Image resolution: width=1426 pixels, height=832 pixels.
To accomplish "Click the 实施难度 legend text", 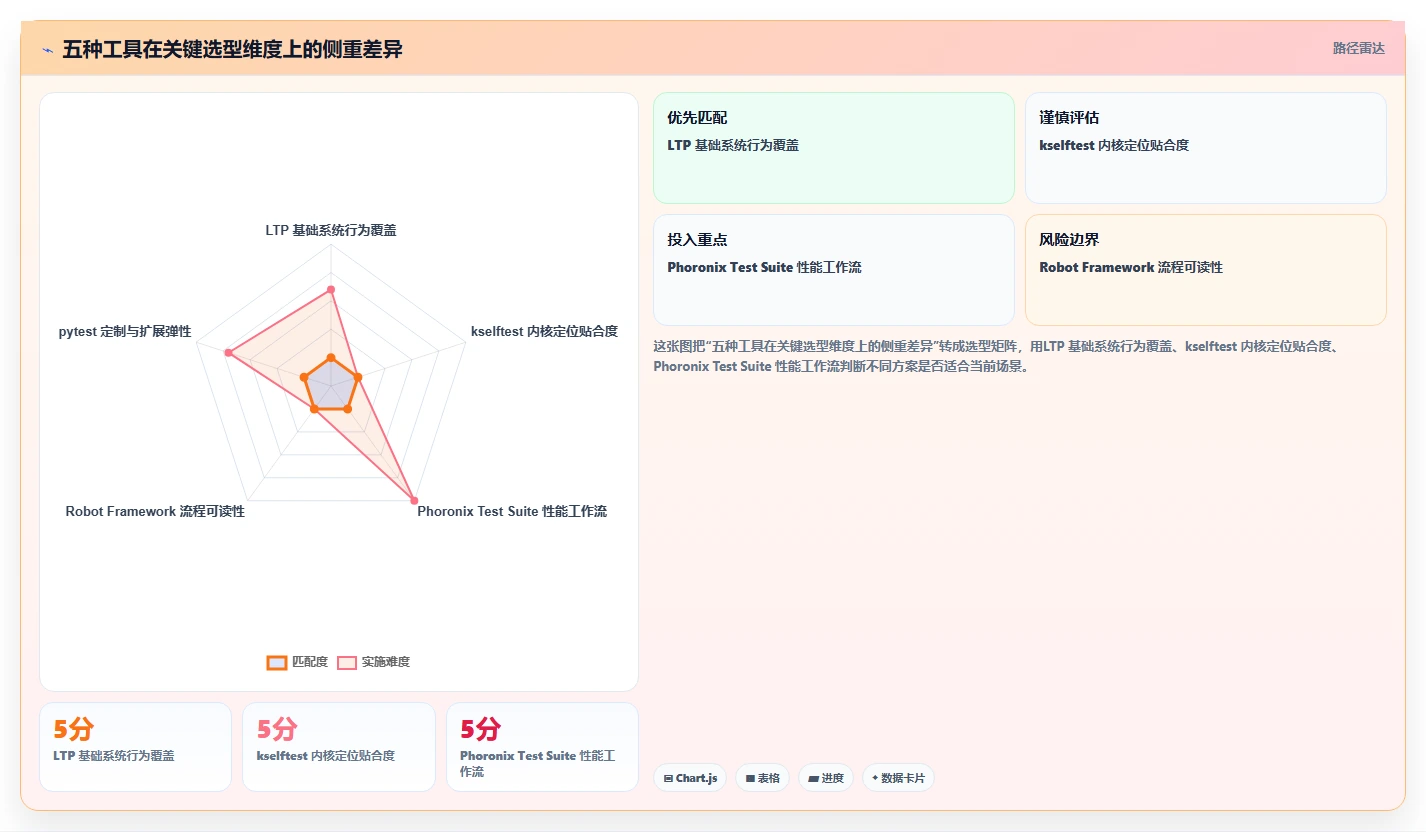I will (x=386, y=662).
